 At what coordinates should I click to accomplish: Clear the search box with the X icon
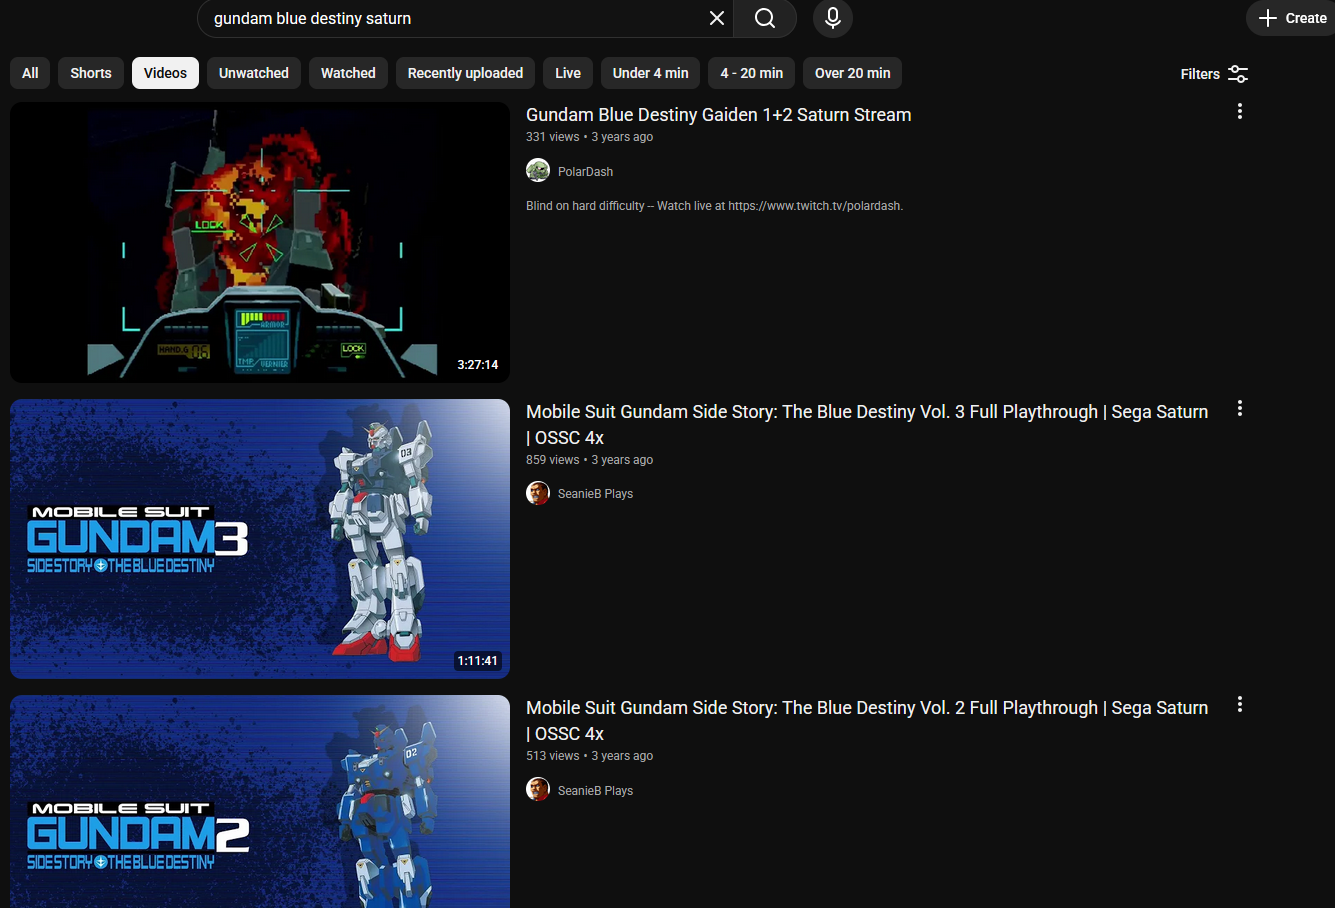point(717,18)
